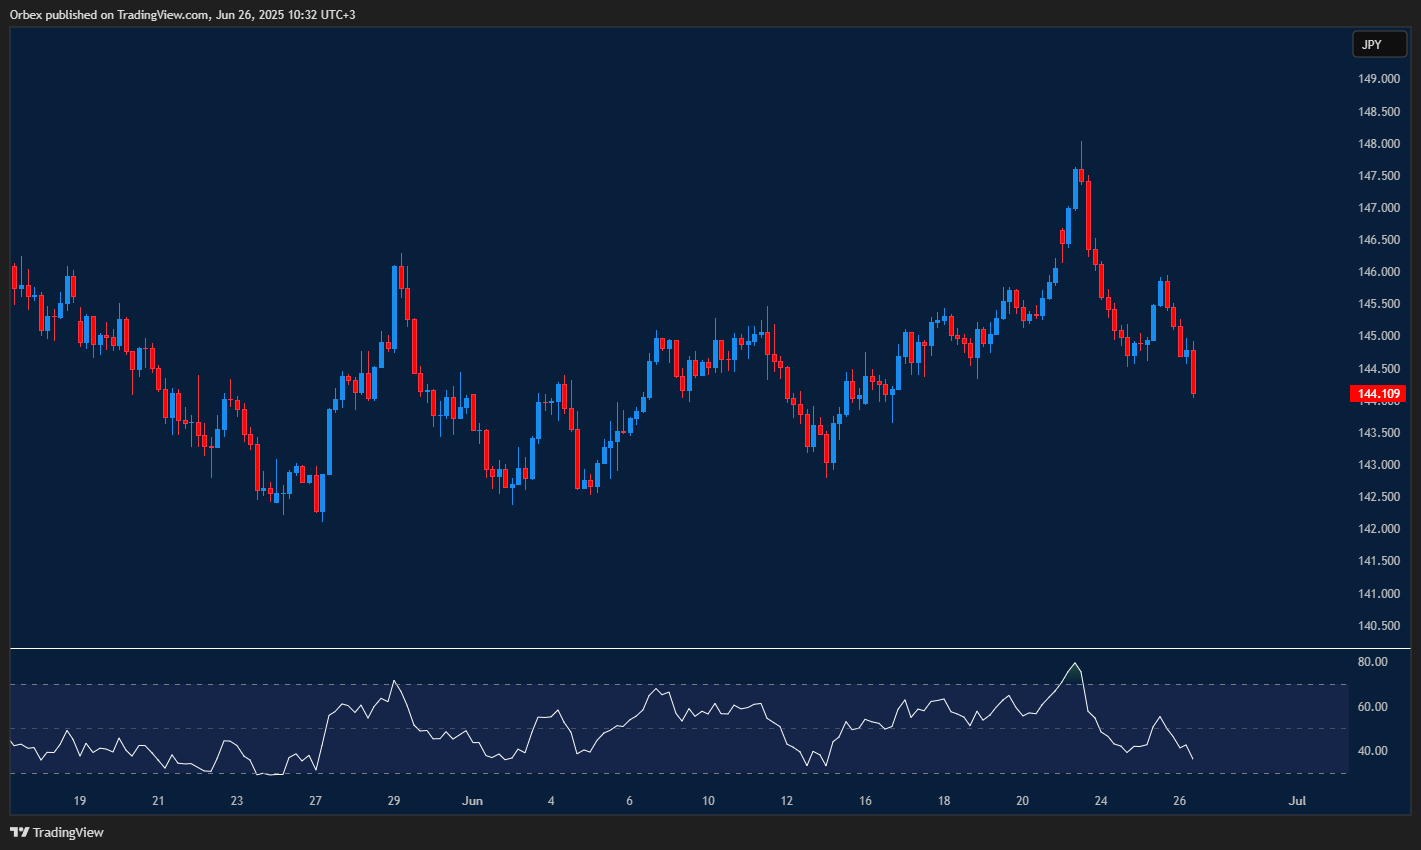Open the Jun axis month label

[x=473, y=801]
